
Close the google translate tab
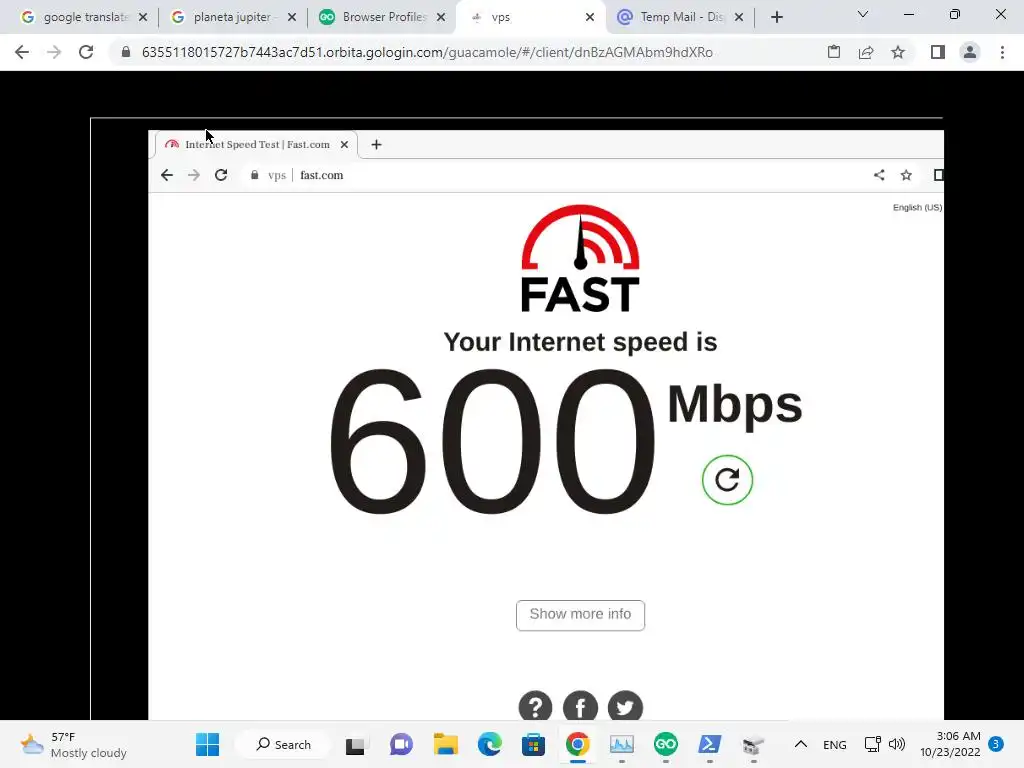coord(143,18)
